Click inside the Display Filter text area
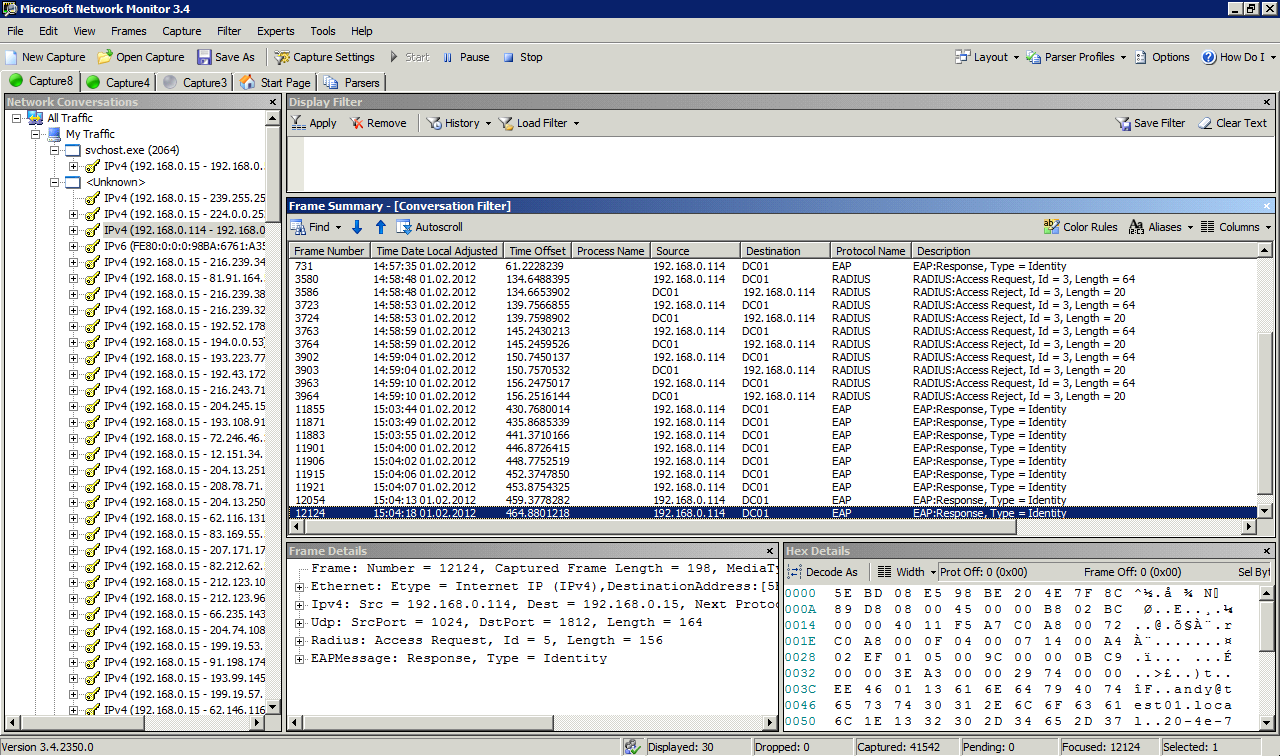 coord(780,164)
